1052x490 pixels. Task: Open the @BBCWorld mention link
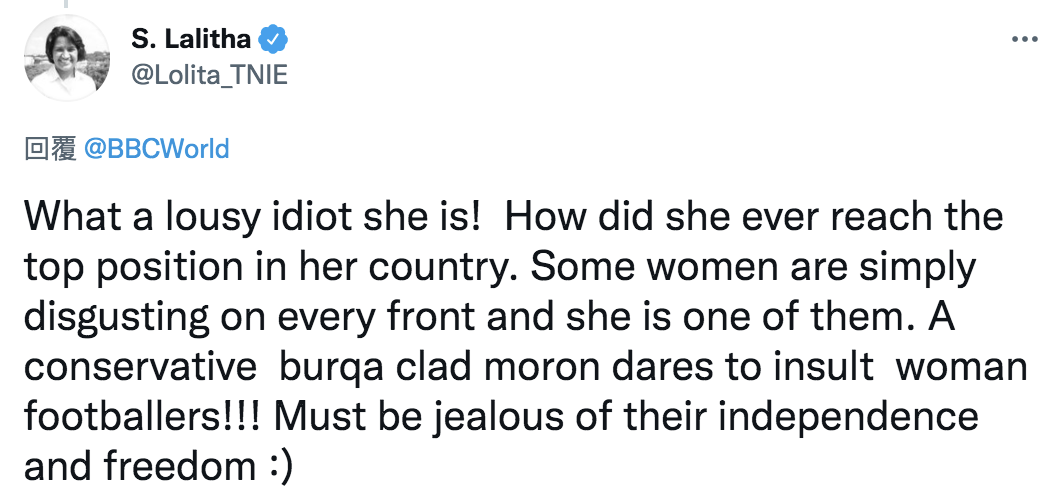pos(156,148)
